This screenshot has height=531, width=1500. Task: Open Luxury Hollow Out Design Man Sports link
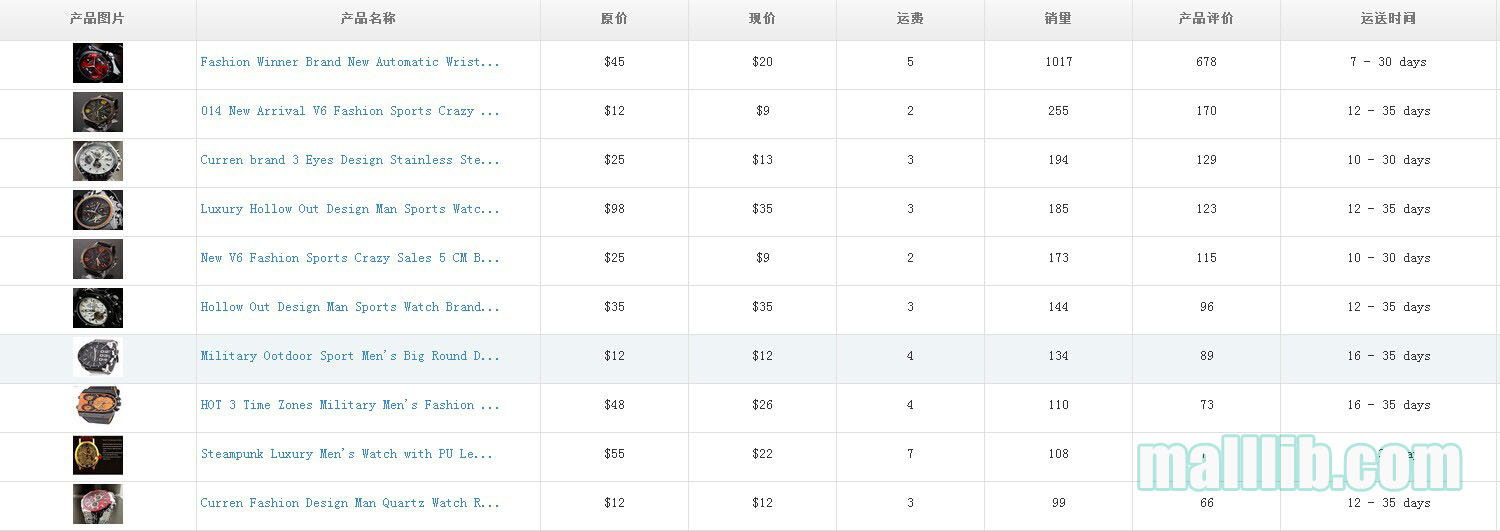click(350, 209)
